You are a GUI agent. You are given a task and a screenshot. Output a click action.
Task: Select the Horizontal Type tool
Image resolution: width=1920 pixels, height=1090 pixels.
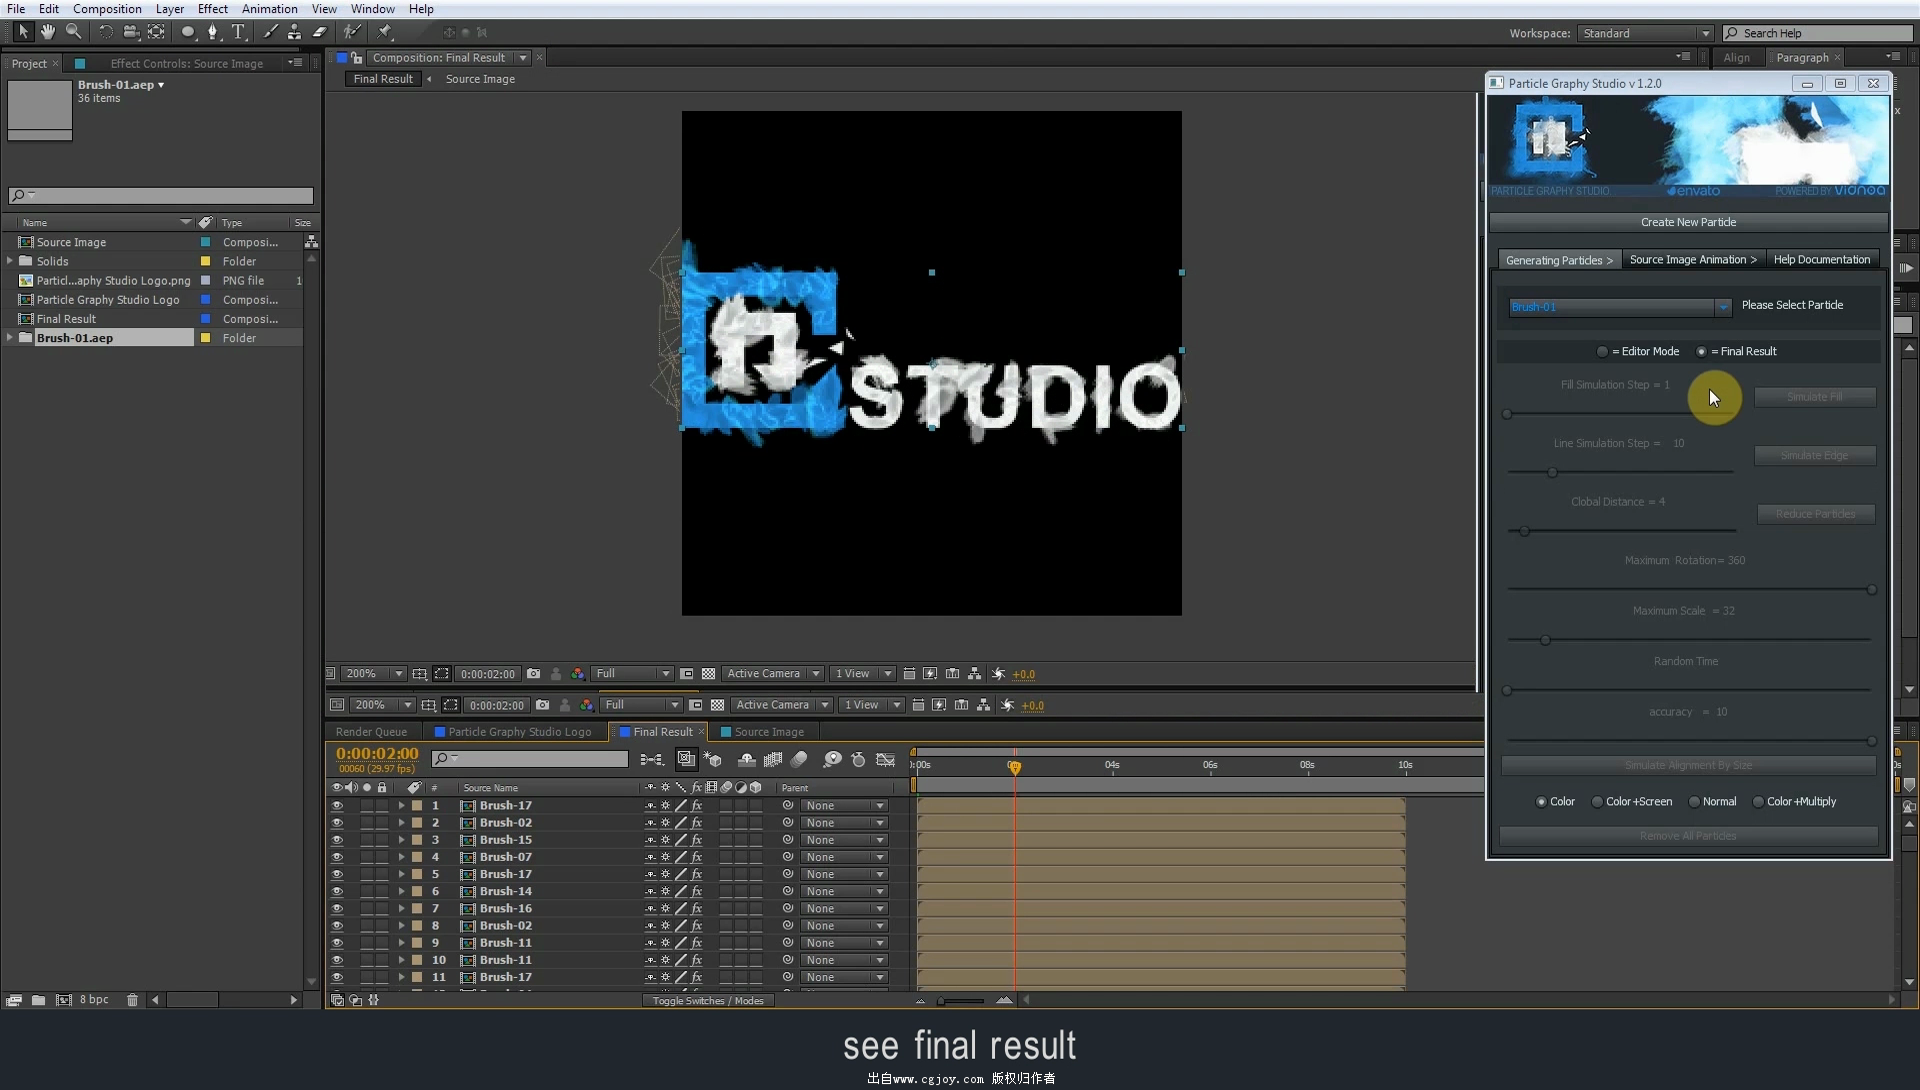tap(238, 32)
